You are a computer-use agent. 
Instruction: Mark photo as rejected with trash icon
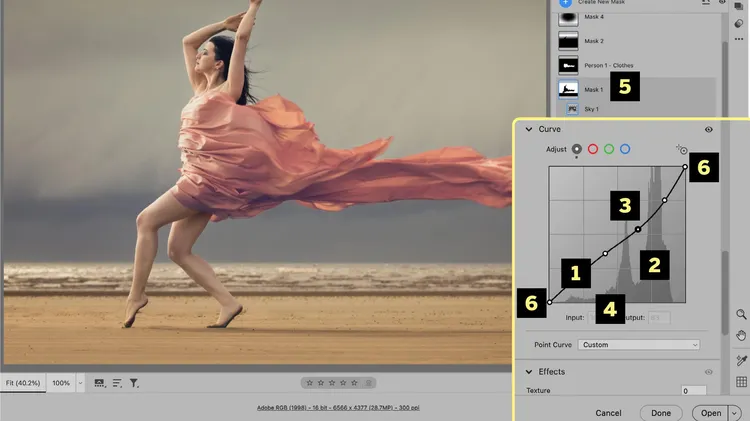[368, 383]
